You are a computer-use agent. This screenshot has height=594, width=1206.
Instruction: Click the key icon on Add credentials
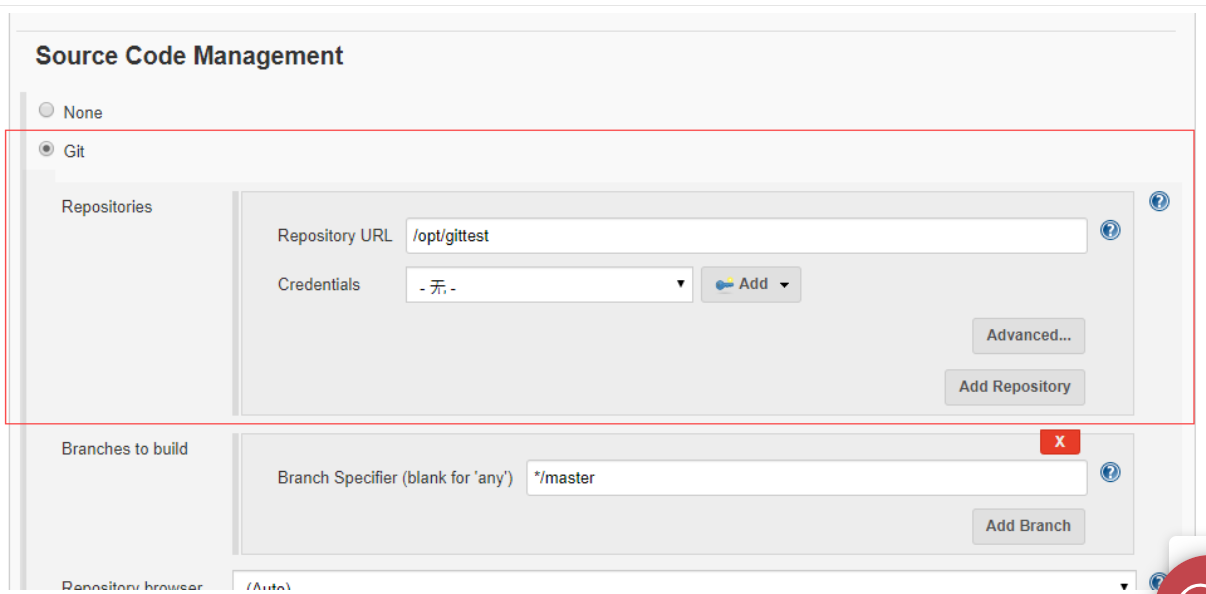[x=725, y=285]
